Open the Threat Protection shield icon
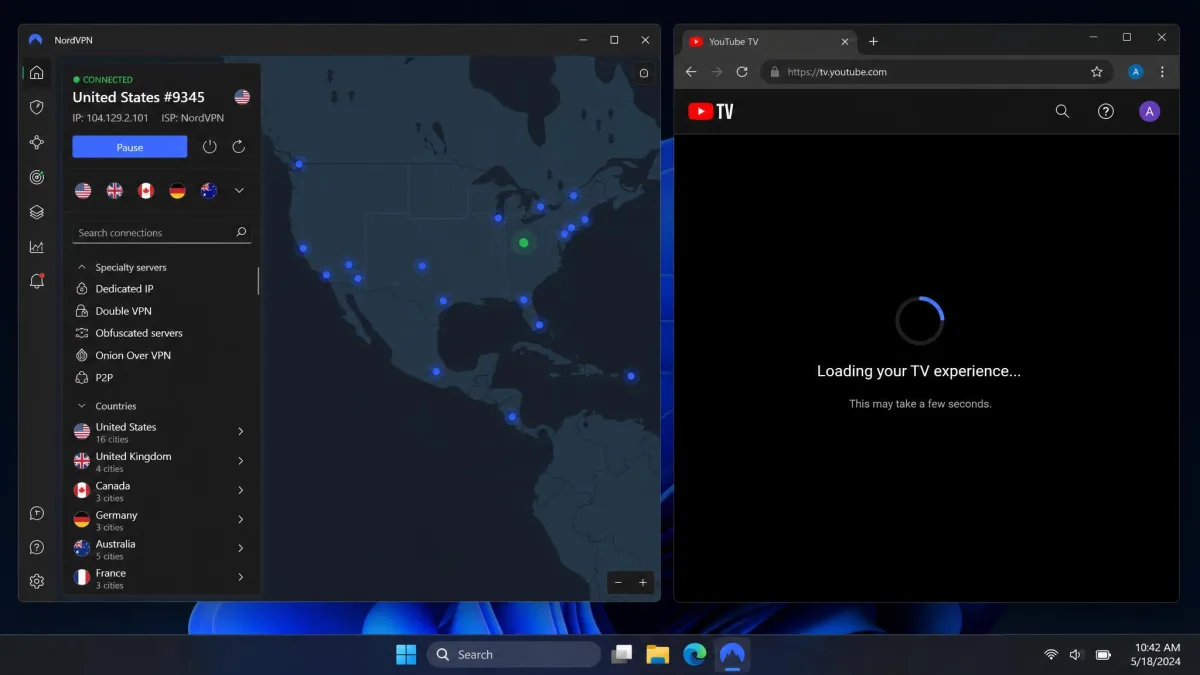This screenshot has height=675, width=1200. point(37,107)
